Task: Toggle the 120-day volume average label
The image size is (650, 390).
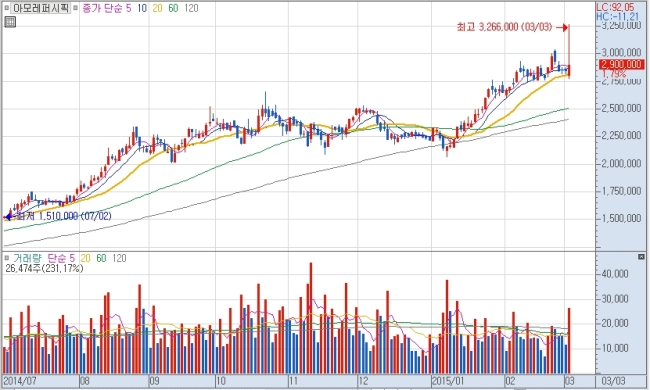Action: pos(119,258)
